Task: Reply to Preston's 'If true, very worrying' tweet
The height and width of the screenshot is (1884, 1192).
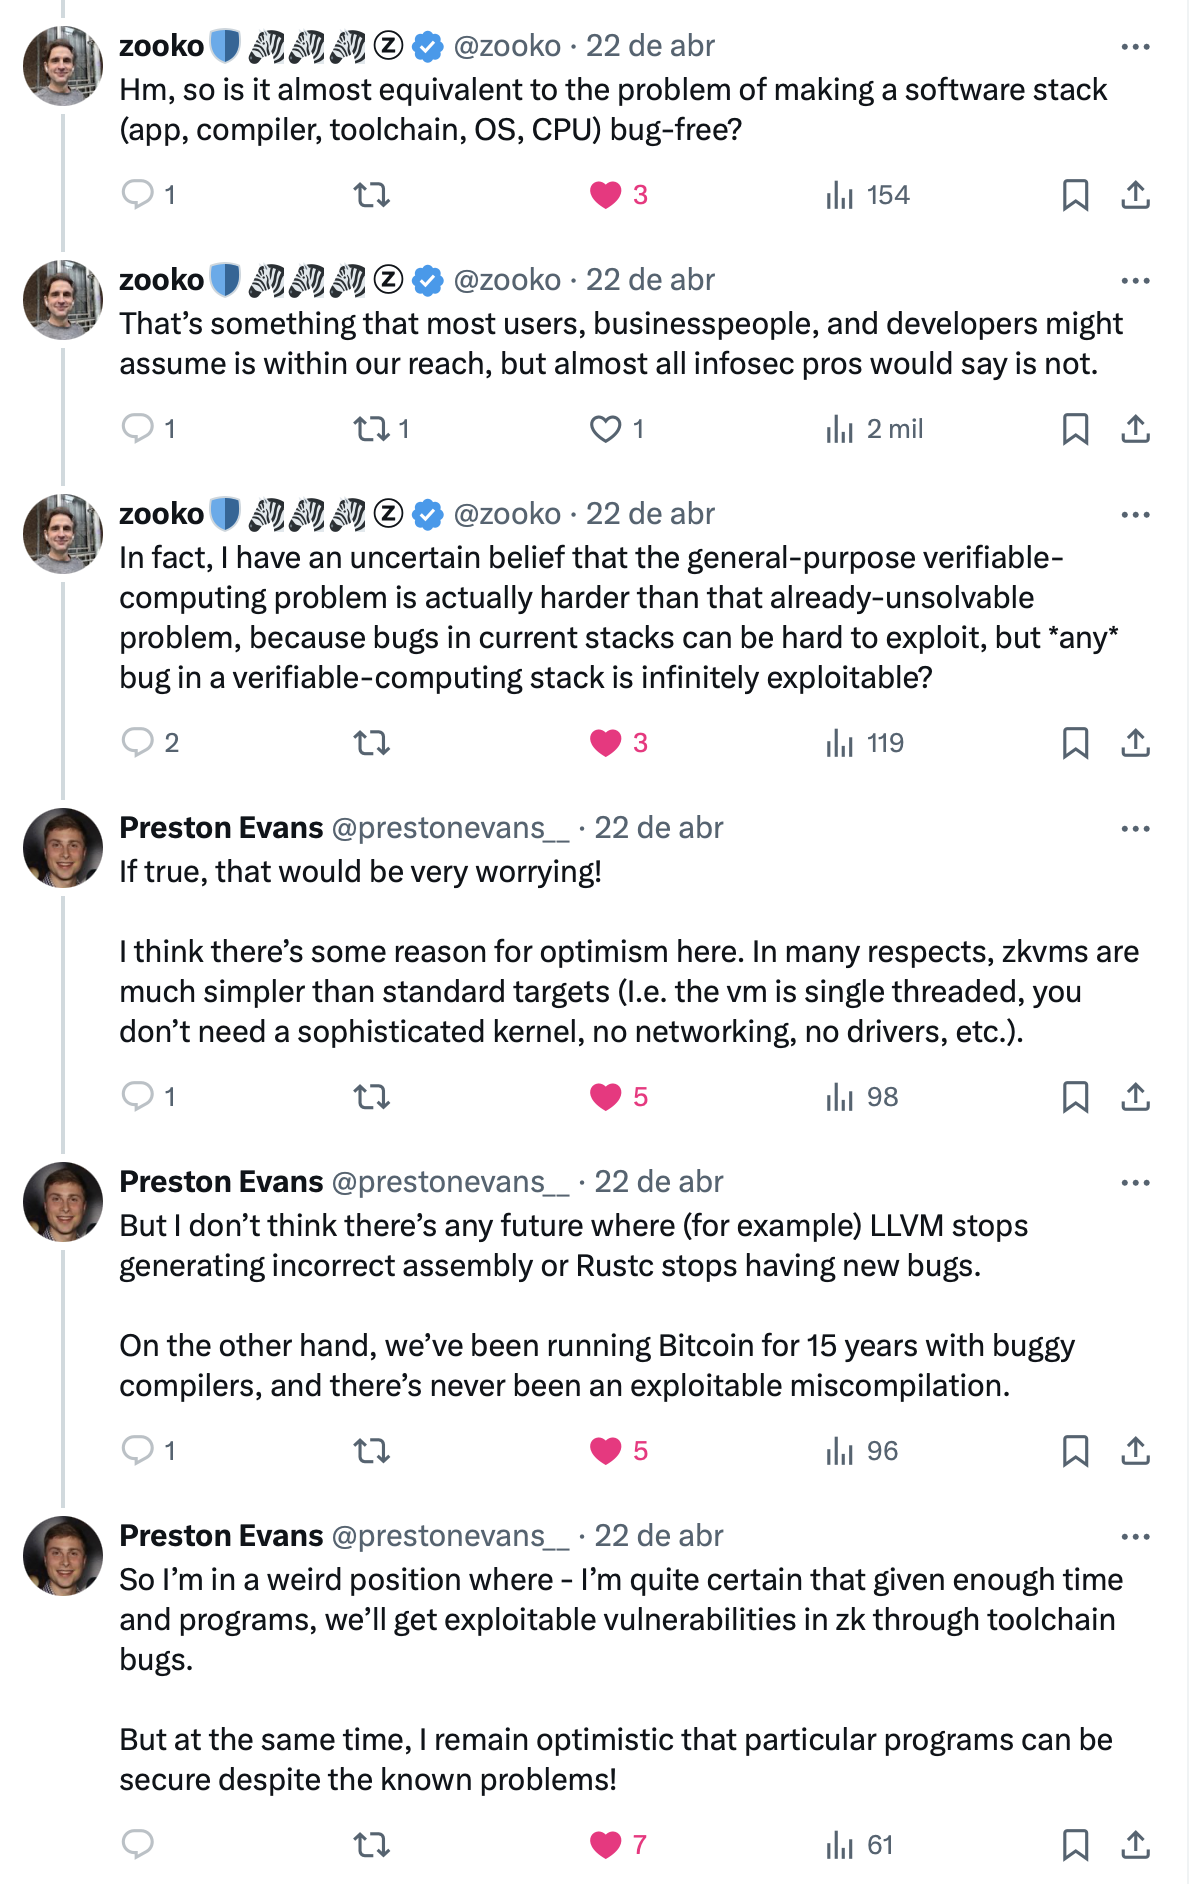Action: (137, 1096)
